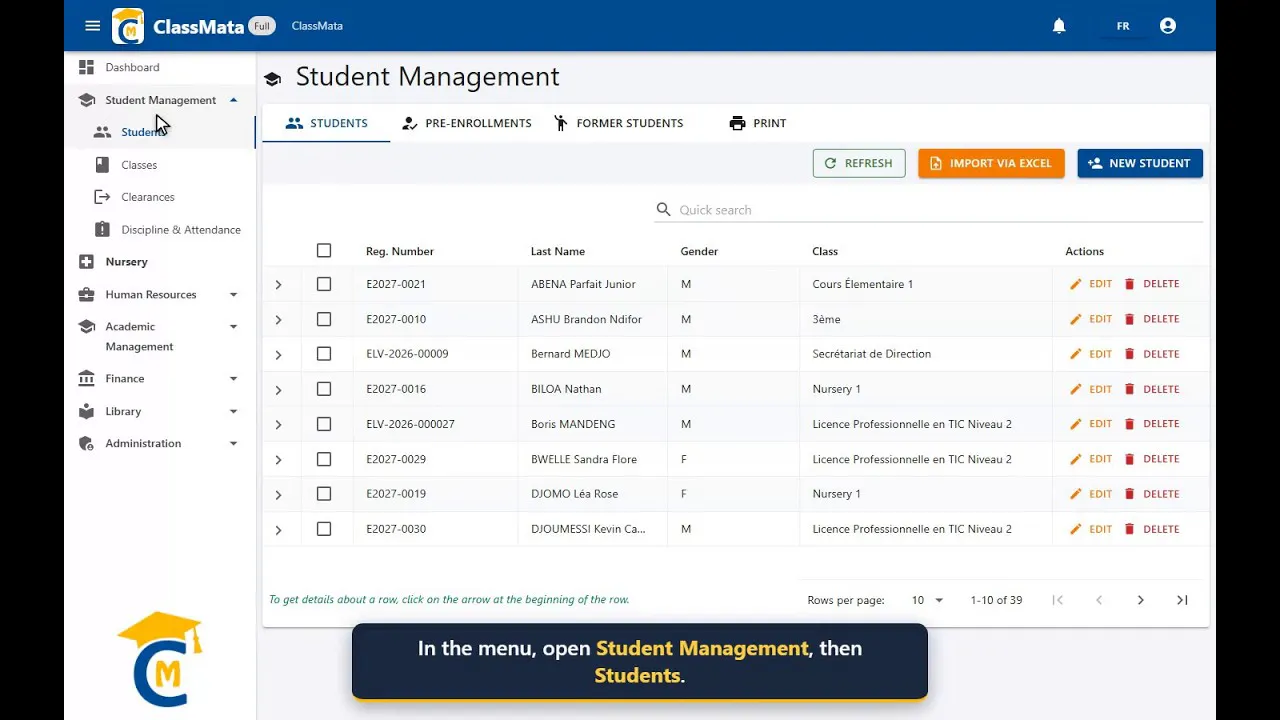
Task: Check the box for E2027-0010 row
Action: [324, 319]
